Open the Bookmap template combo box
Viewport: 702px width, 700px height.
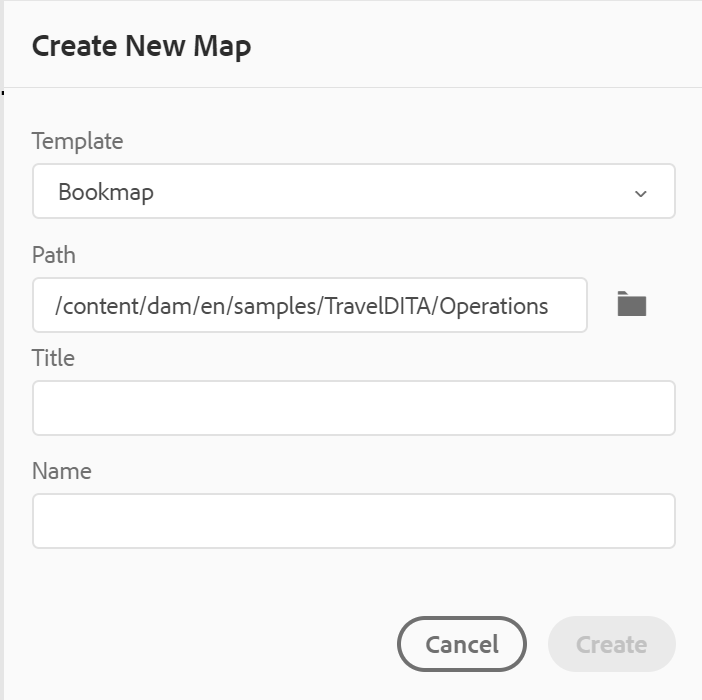(x=354, y=191)
